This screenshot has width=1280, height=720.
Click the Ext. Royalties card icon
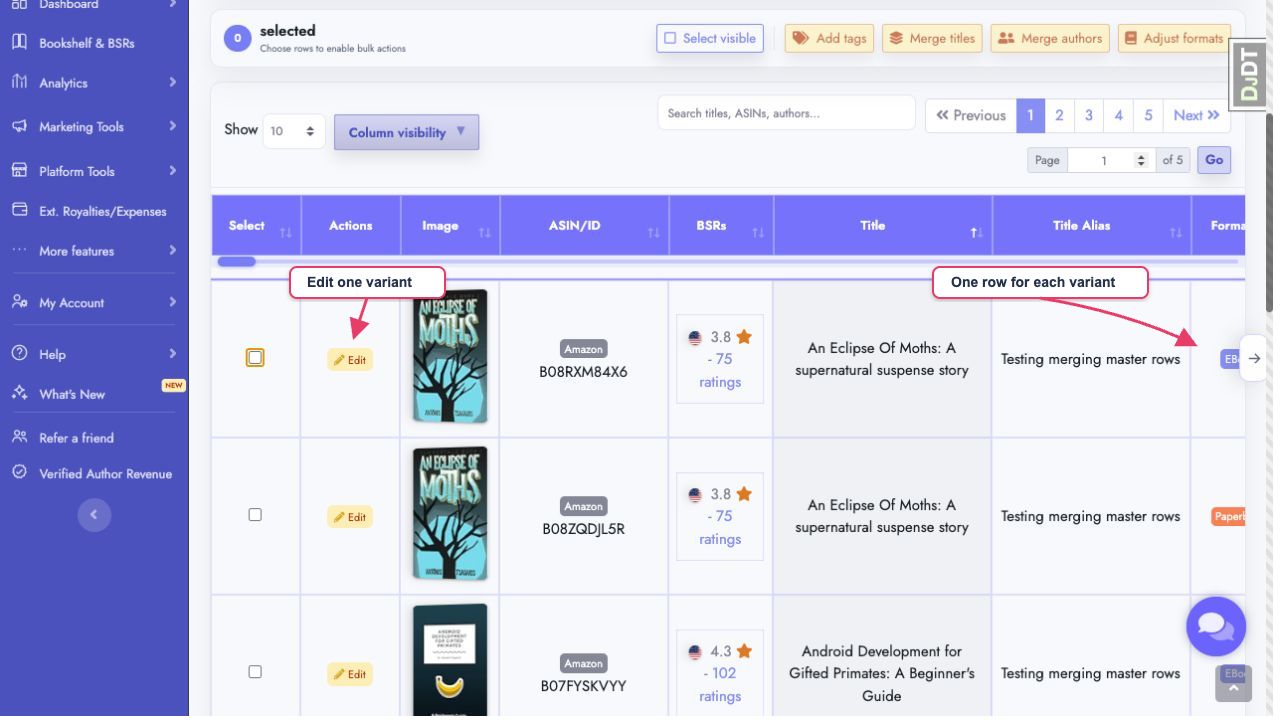coord(19,210)
